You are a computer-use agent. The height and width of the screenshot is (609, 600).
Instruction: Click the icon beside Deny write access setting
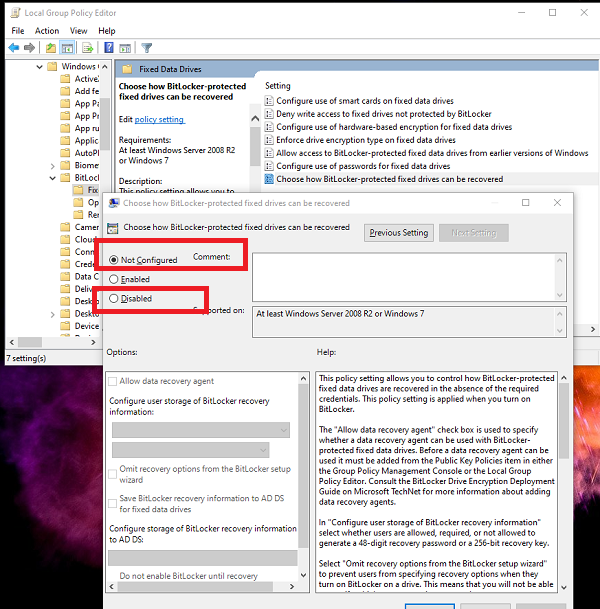click(x=269, y=114)
